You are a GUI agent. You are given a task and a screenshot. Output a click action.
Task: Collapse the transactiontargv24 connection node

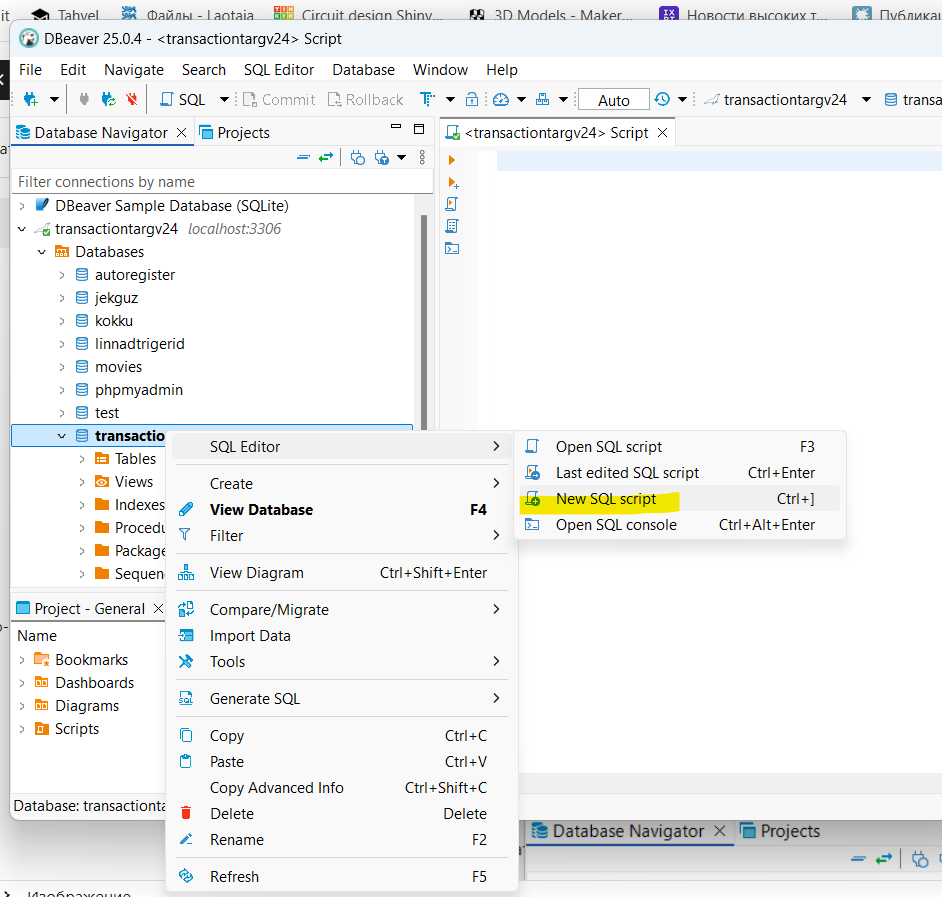pos(22,229)
